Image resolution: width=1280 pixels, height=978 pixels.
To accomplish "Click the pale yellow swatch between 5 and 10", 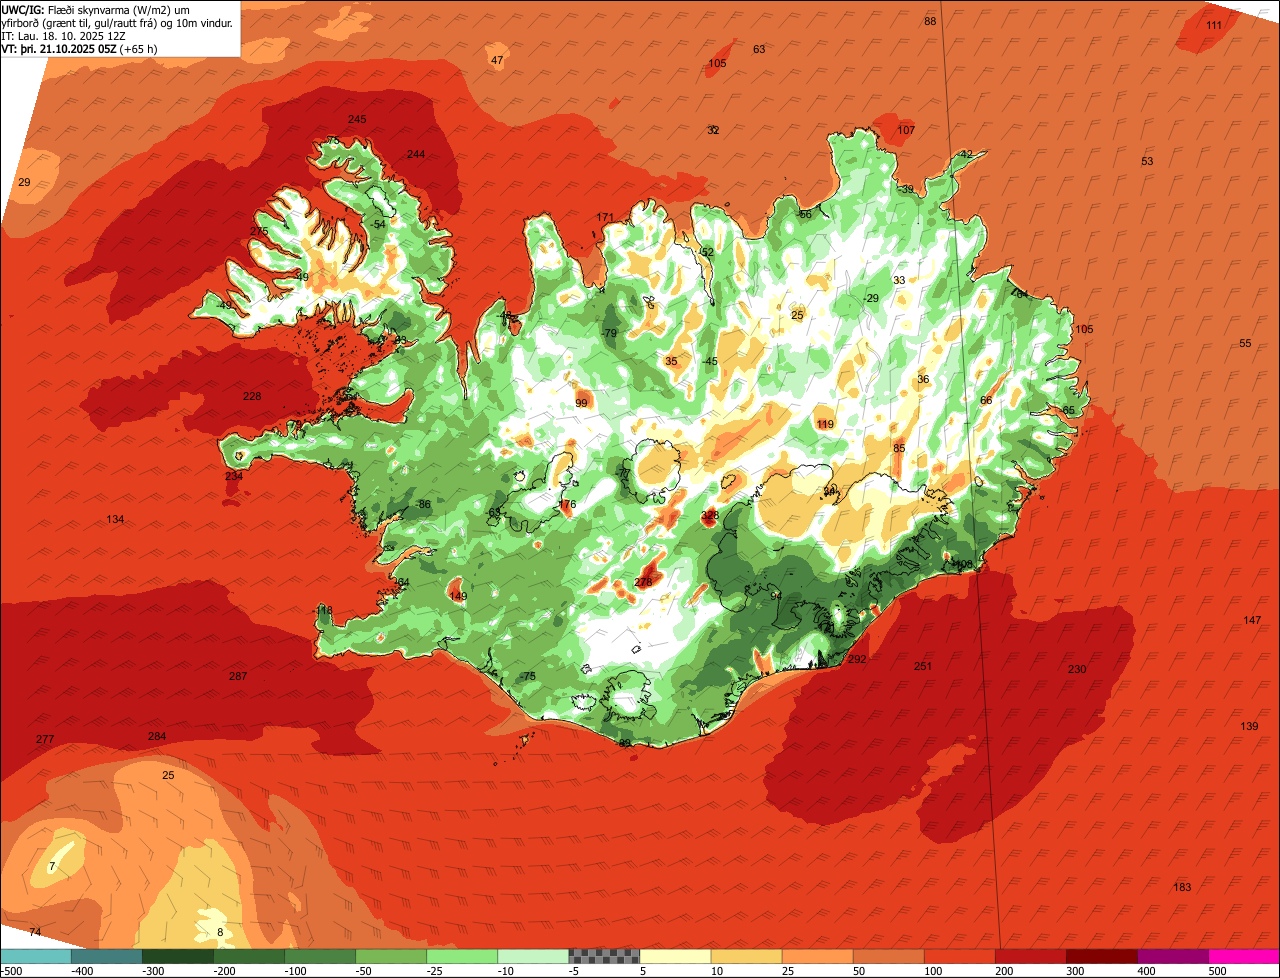I will tap(675, 956).
